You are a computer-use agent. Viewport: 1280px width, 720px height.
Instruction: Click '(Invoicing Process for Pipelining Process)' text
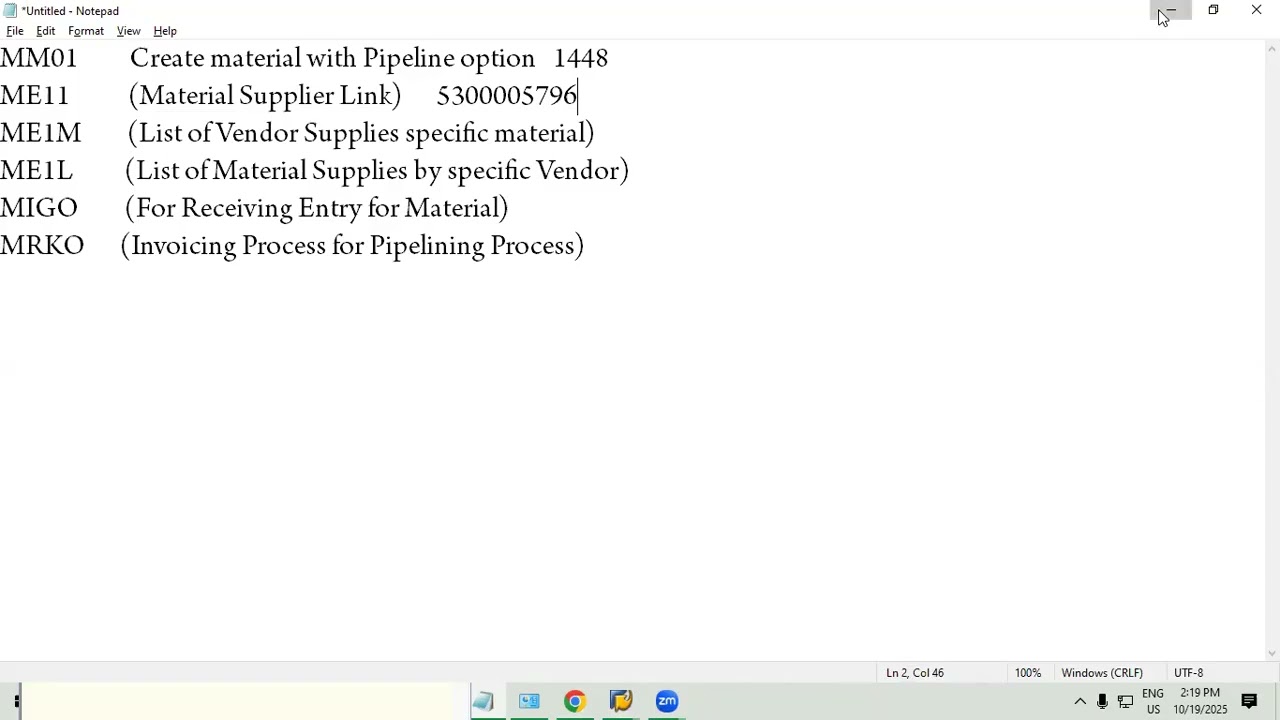click(352, 246)
